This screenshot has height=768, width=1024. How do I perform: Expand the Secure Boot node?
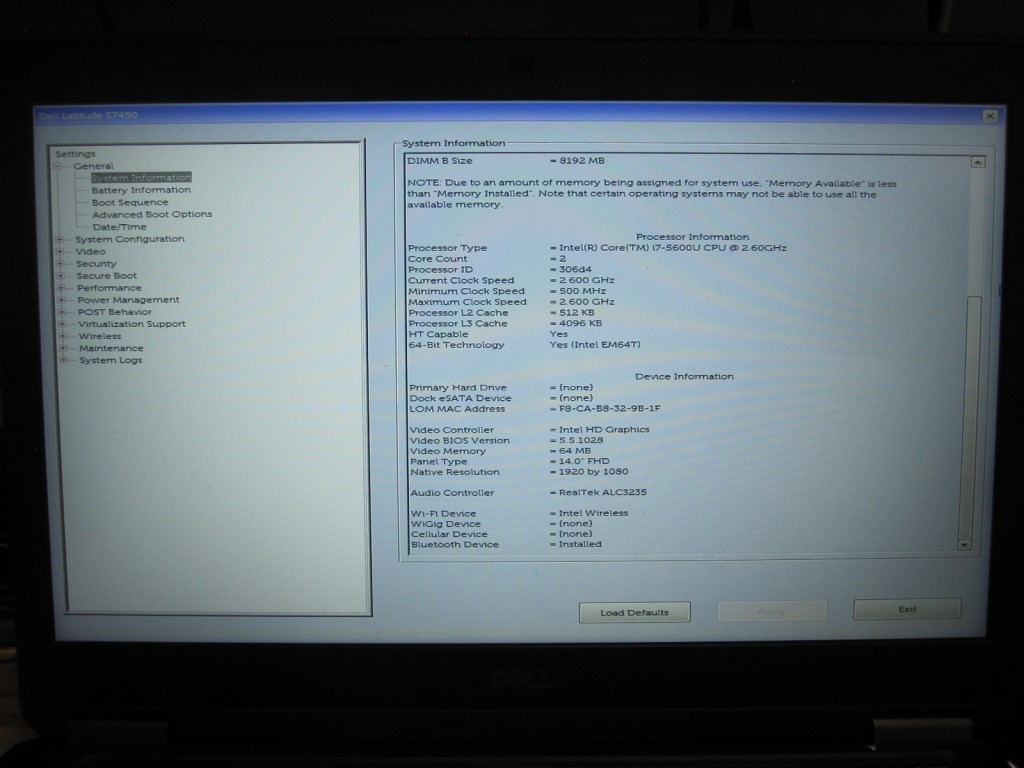coord(61,276)
